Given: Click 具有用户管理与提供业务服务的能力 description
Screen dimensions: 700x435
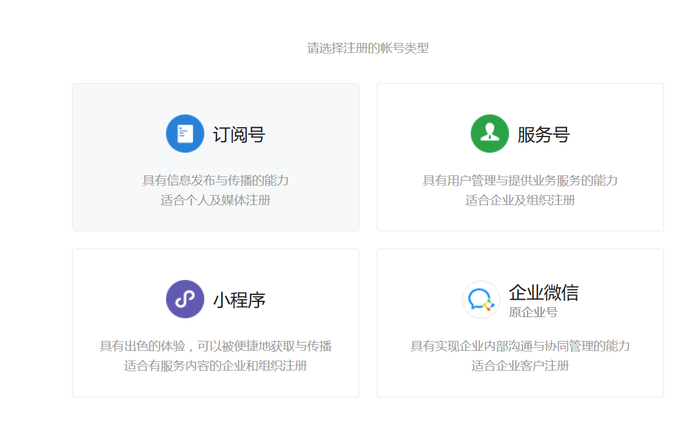Looking at the screenshot, I should click(x=520, y=180).
